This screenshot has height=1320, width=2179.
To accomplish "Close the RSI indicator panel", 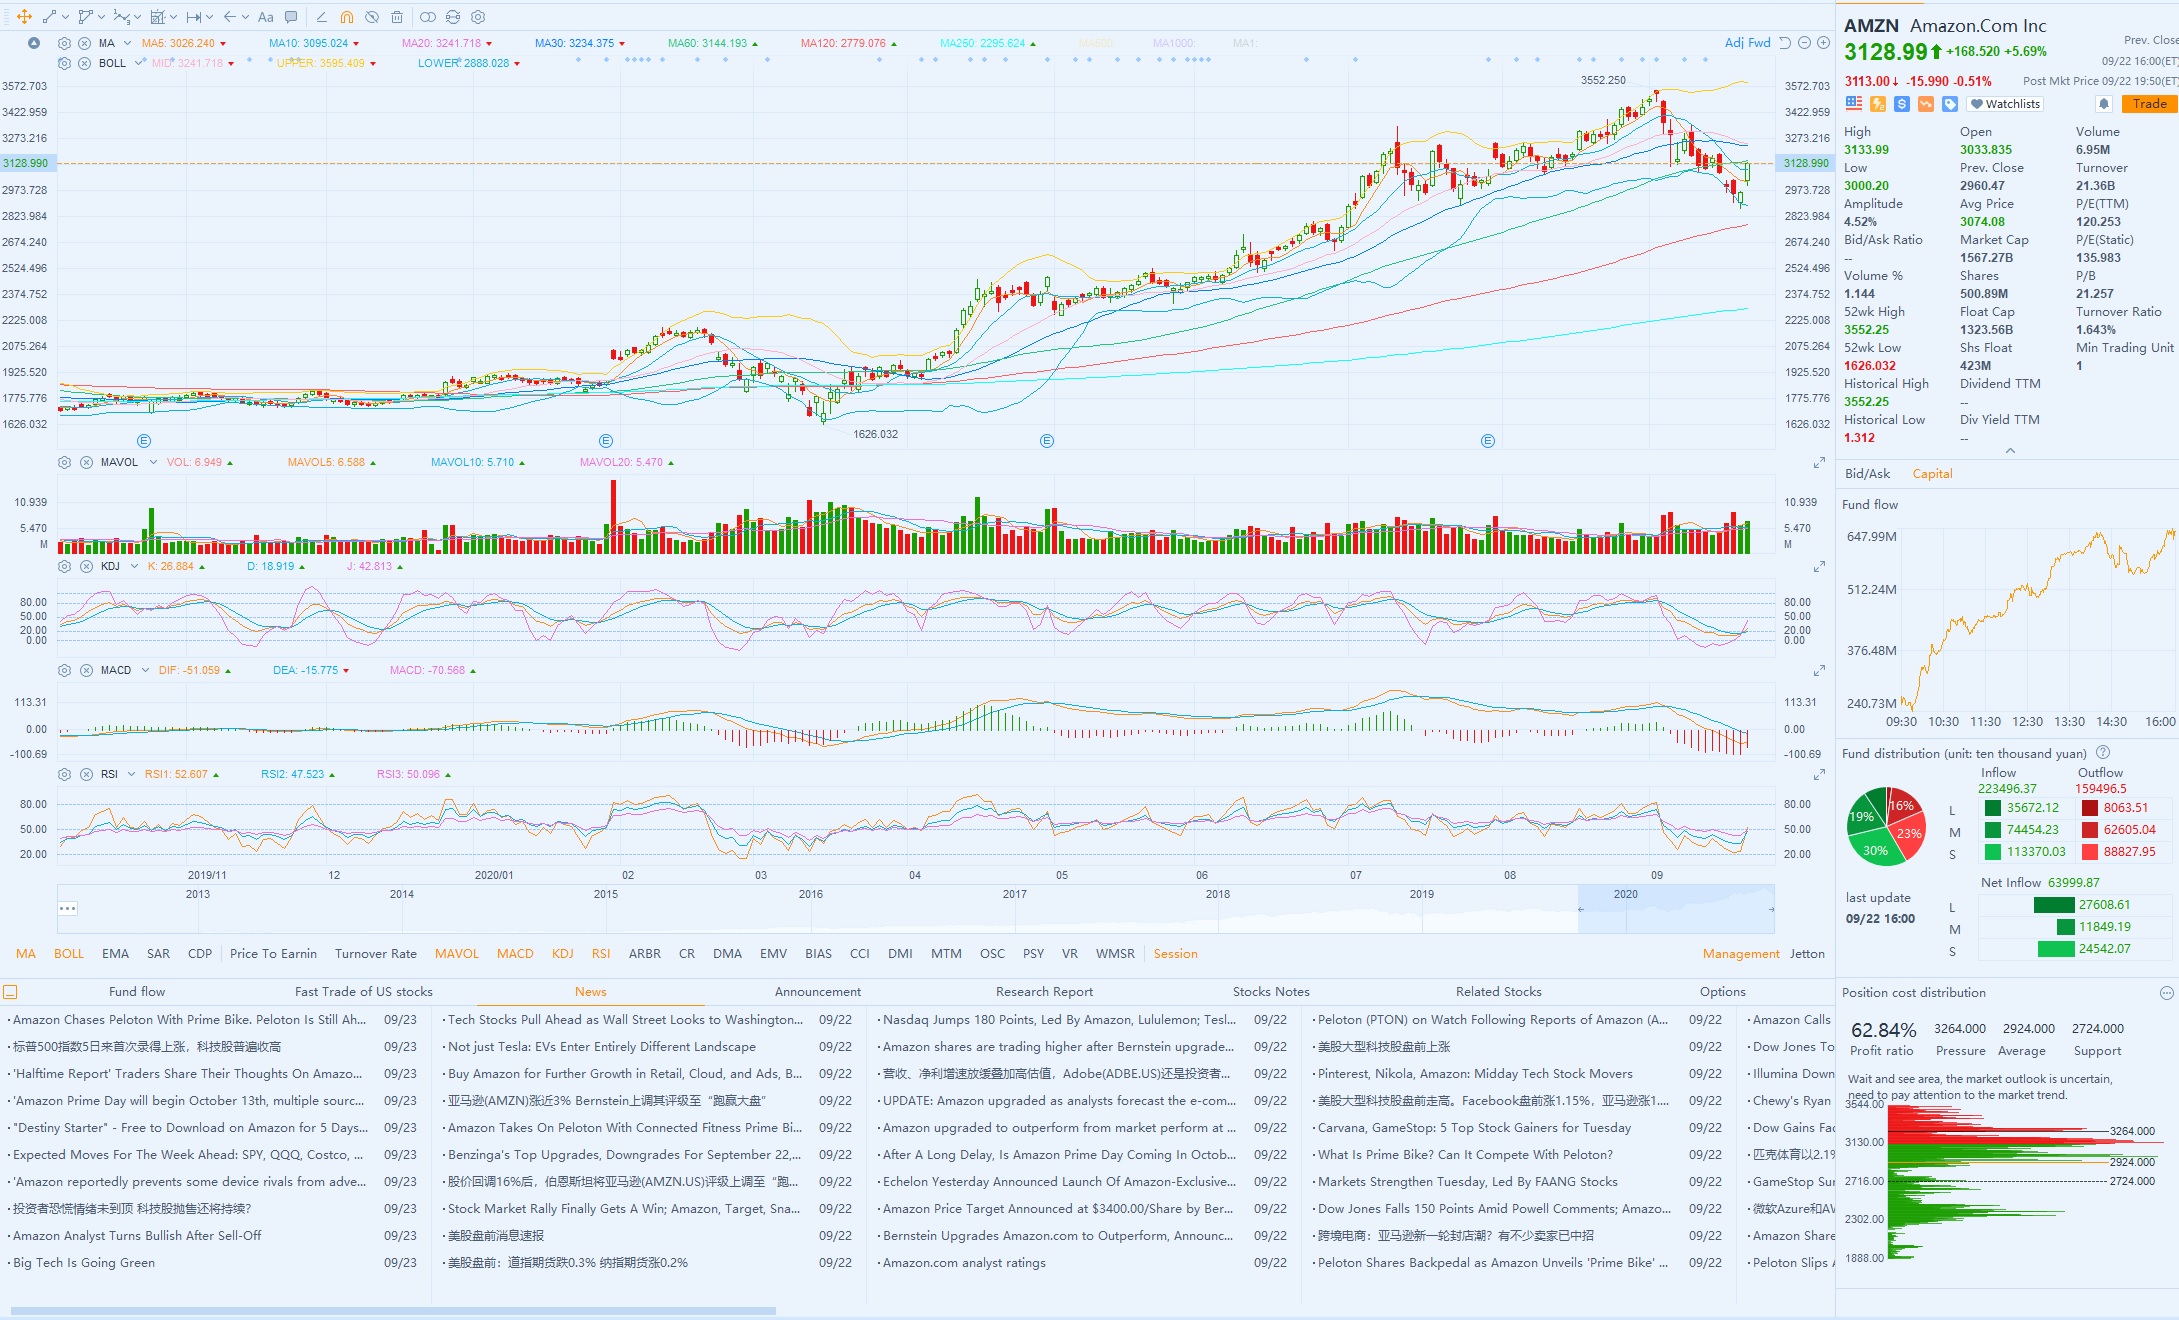I will (x=87, y=774).
